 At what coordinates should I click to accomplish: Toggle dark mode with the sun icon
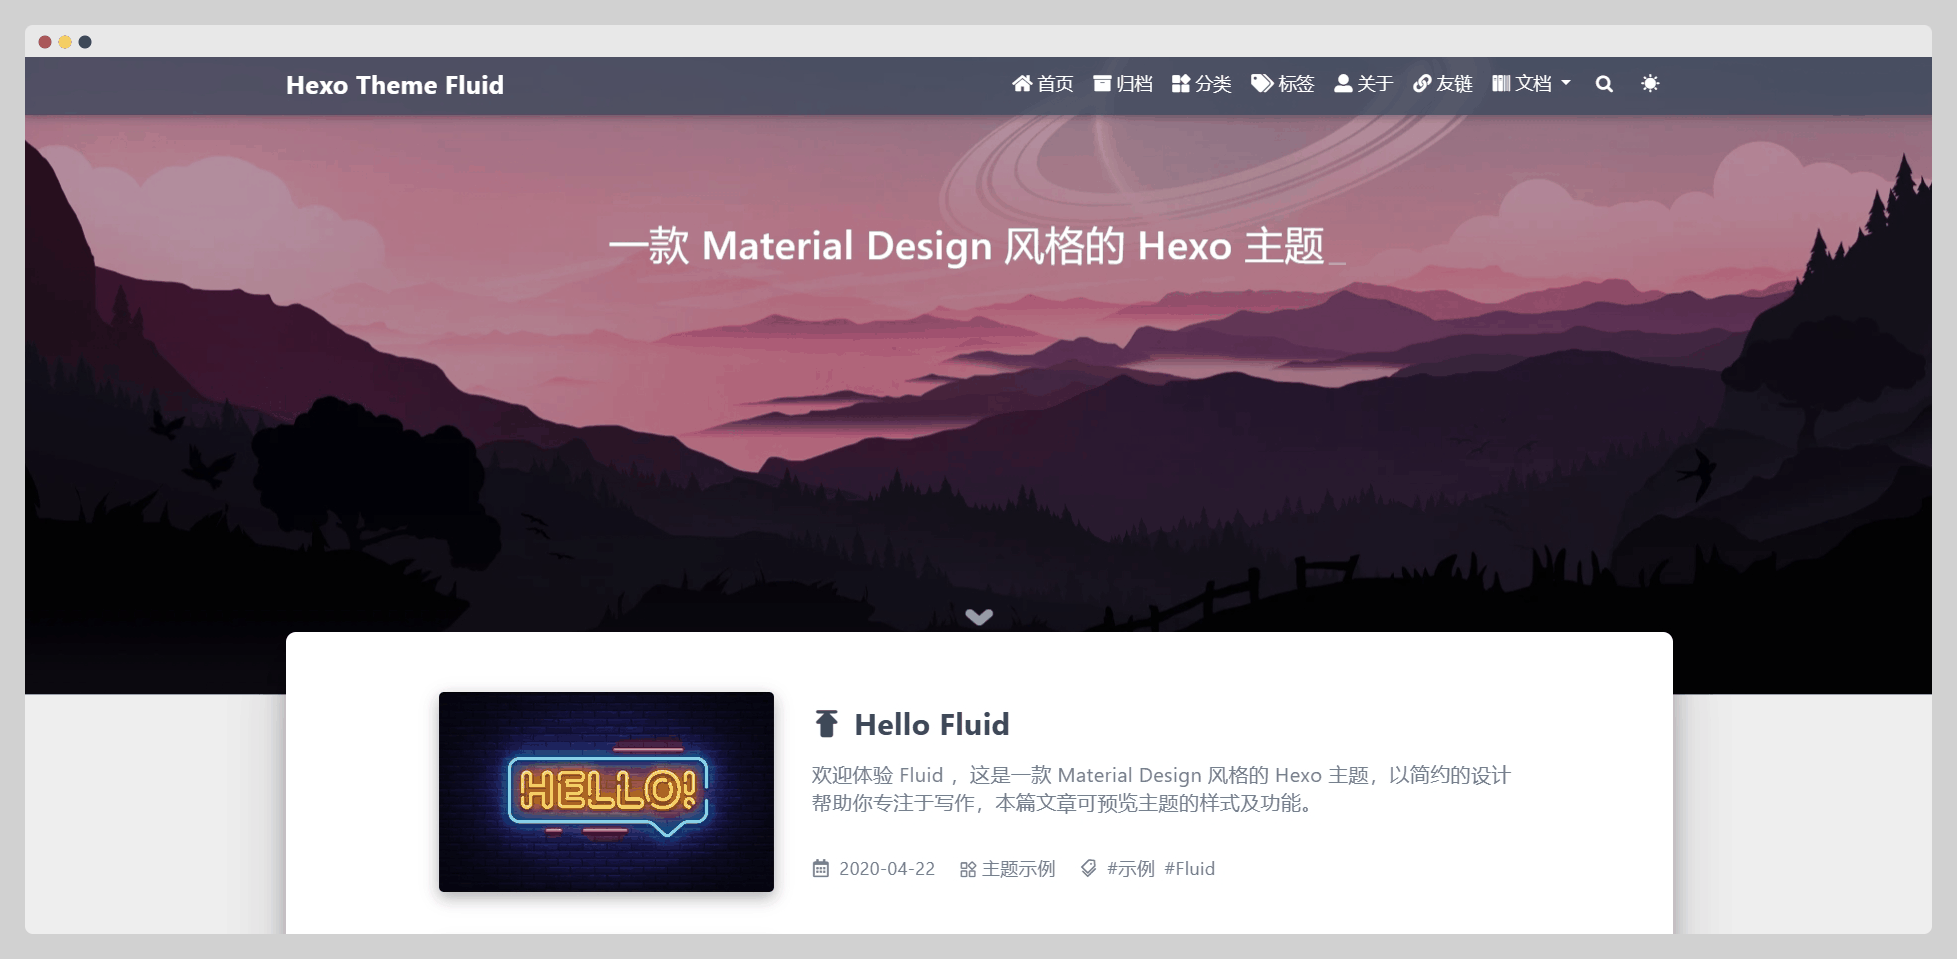click(x=1650, y=84)
